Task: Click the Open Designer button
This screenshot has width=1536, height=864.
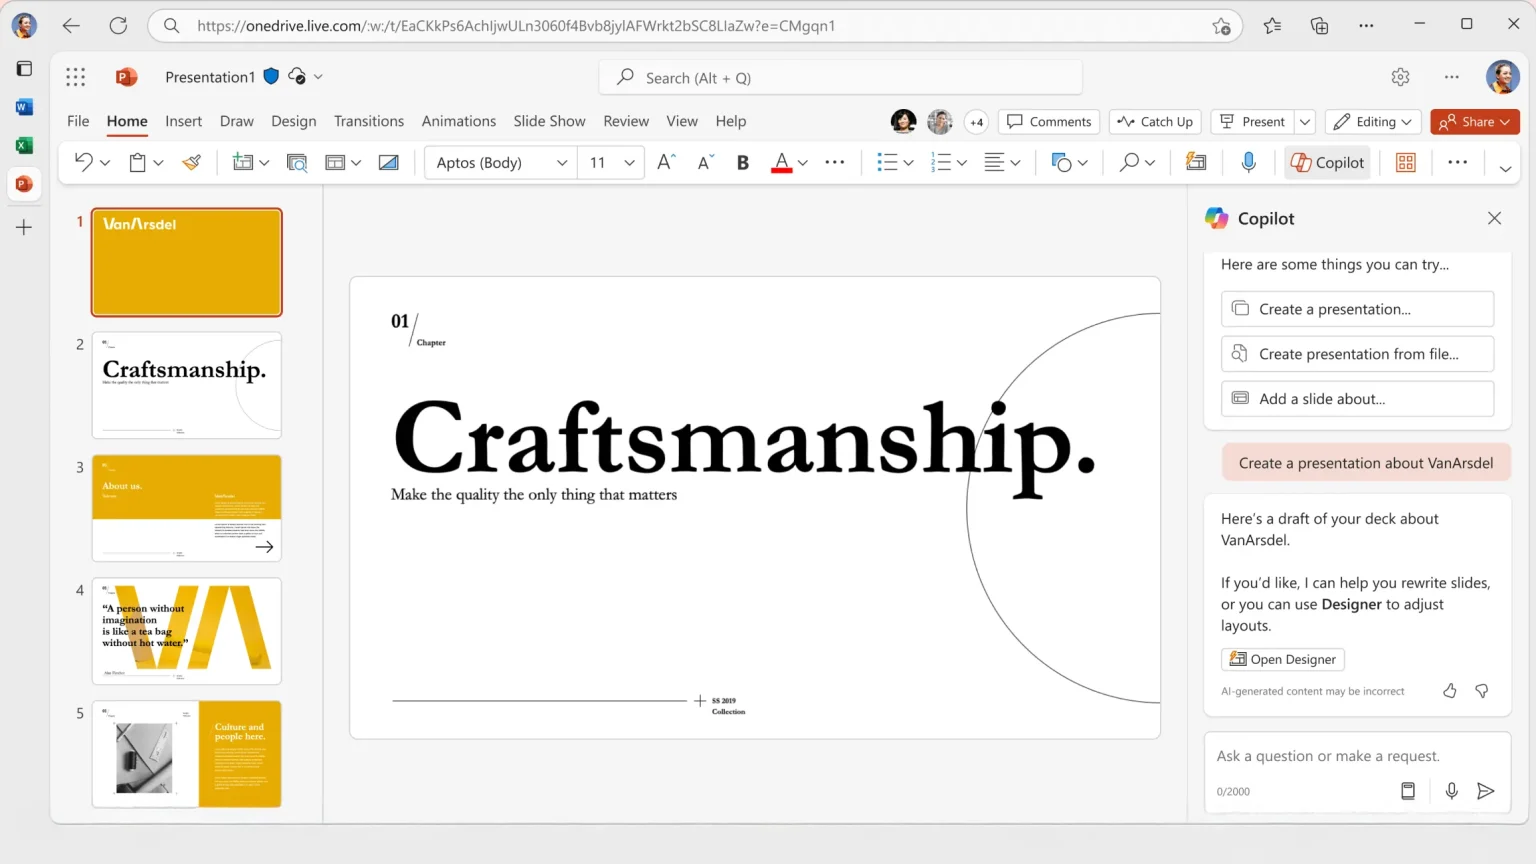Action: 1282,659
